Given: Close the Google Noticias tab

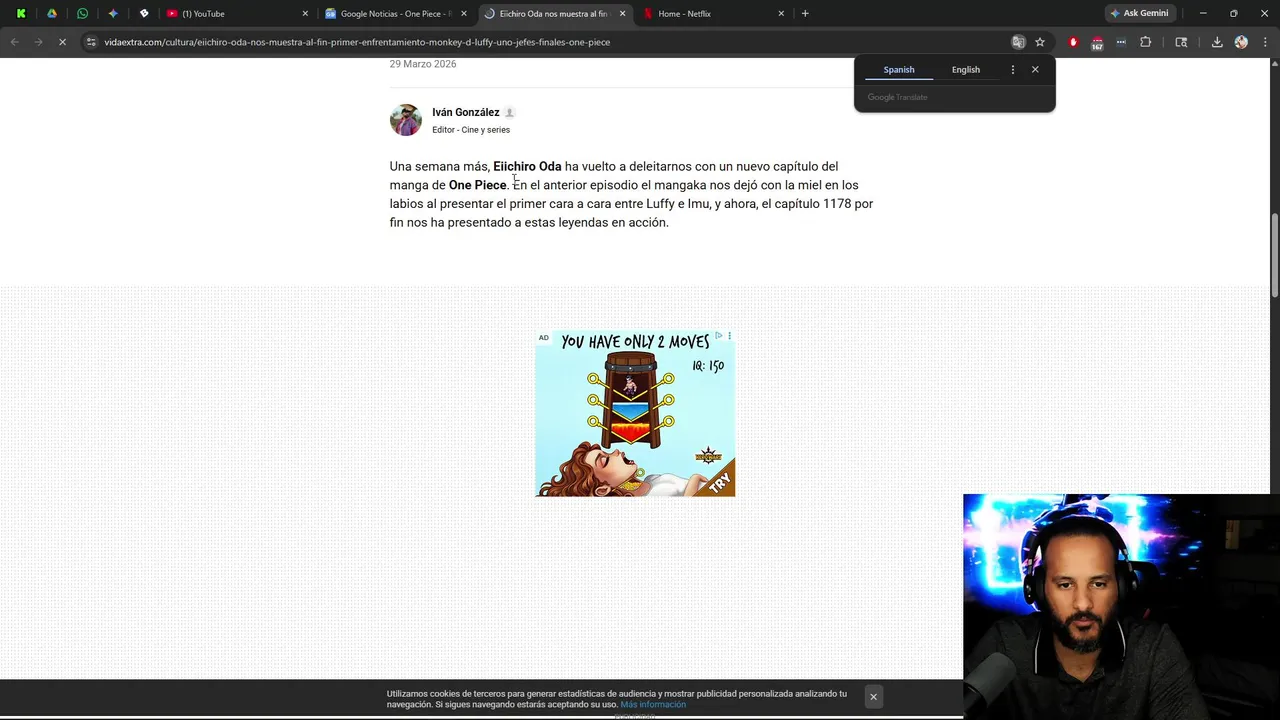Looking at the screenshot, I should tap(463, 13).
